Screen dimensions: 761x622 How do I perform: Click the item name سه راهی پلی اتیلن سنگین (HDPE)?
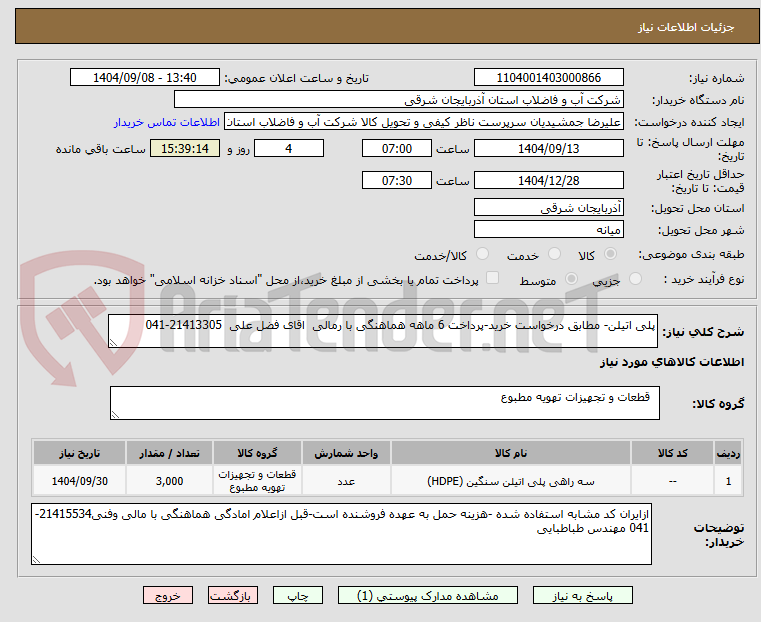[x=511, y=481]
